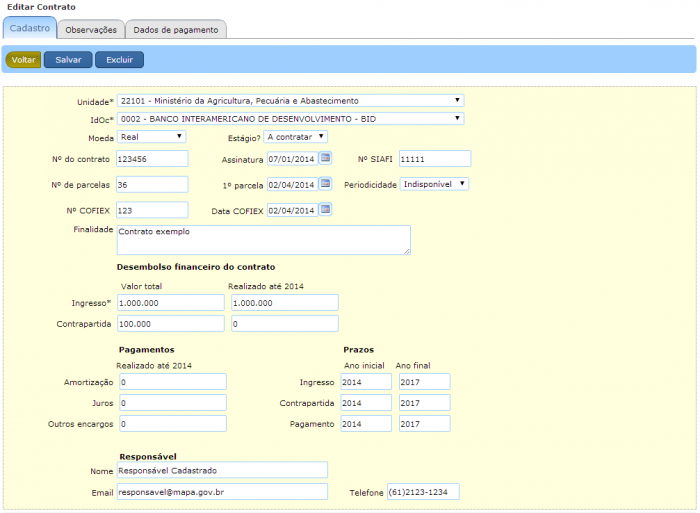Focus the Contrapartida Ano inicial field

366,403
